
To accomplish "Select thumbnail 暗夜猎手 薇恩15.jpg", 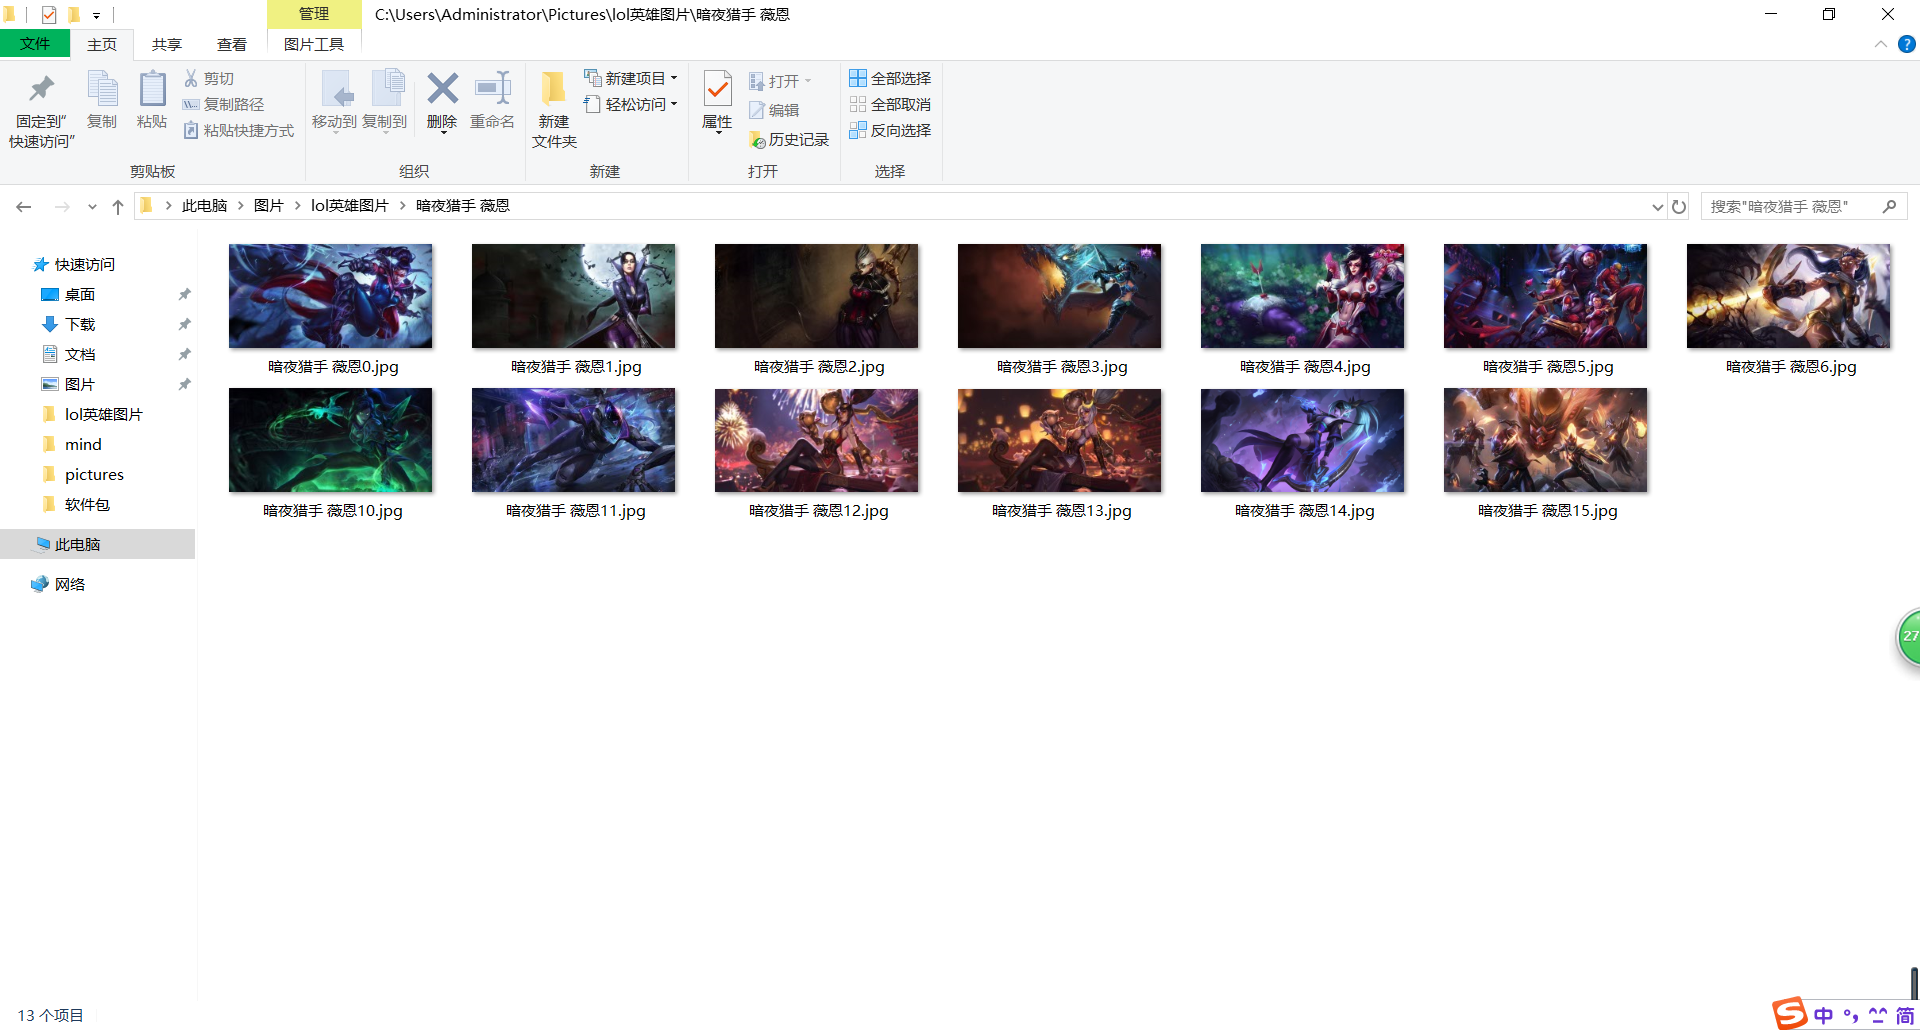I will pyautogui.click(x=1546, y=440).
